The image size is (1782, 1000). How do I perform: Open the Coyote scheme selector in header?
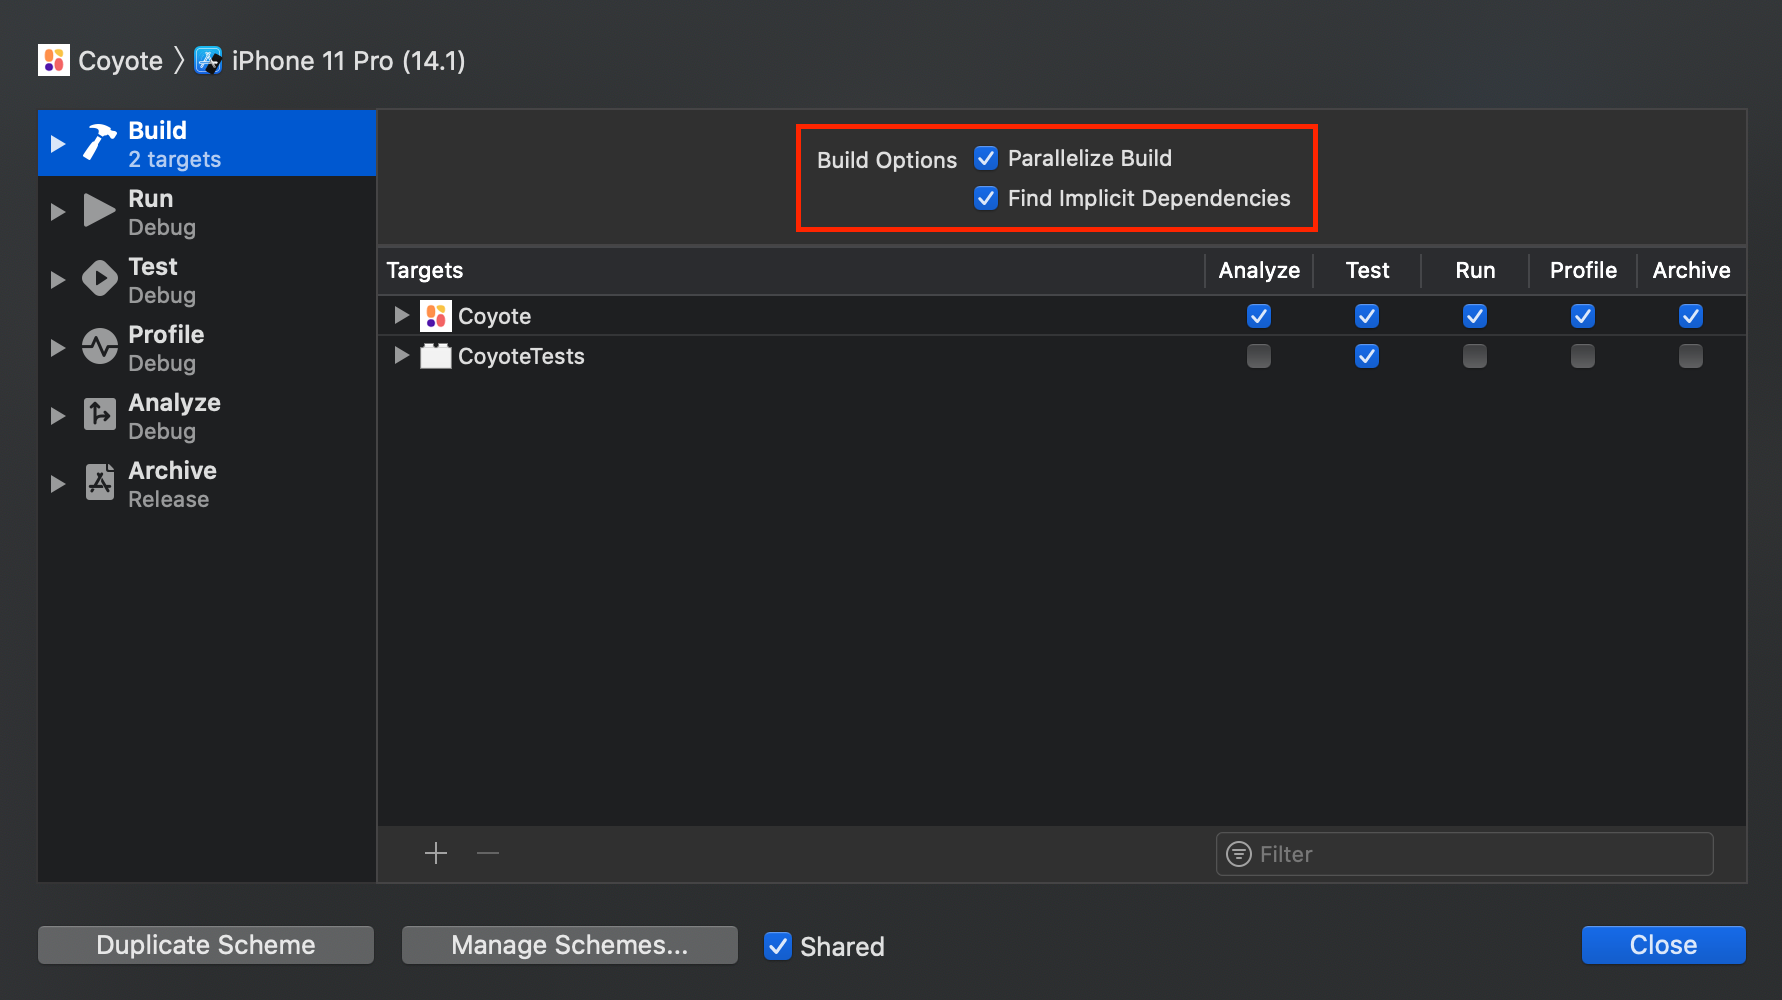click(100, 60)
